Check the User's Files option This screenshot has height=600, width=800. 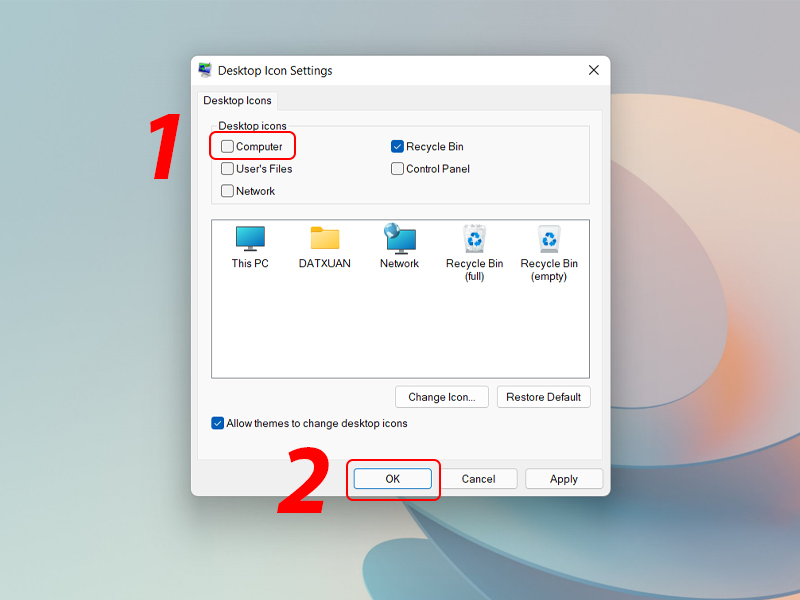pyautogui.click(x=227, y=168)
